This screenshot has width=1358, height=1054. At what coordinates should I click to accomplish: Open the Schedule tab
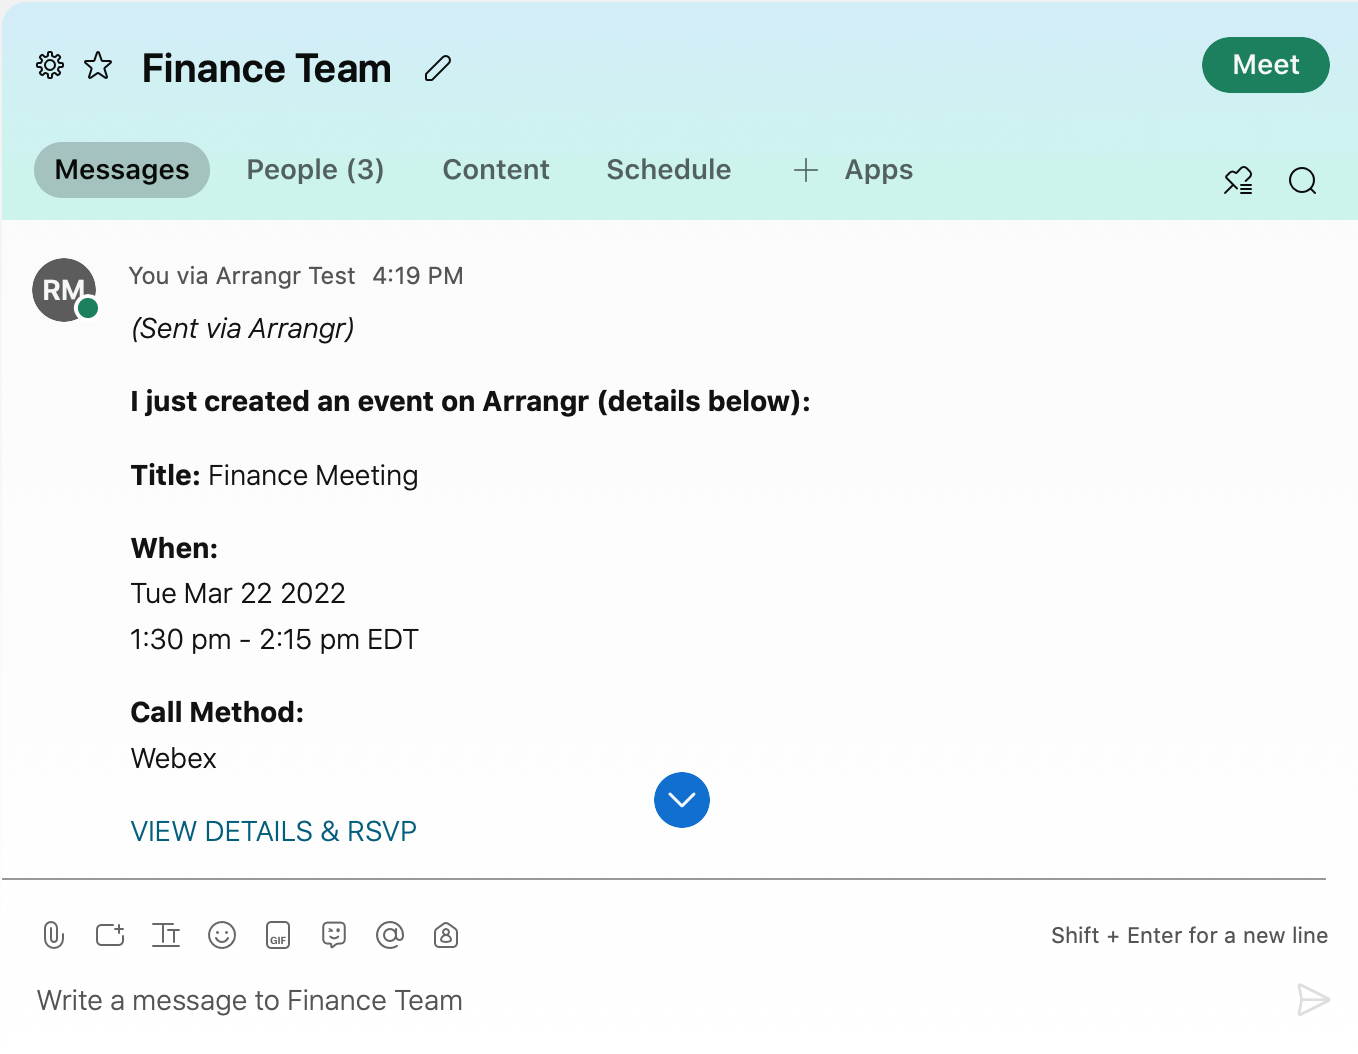668,170
